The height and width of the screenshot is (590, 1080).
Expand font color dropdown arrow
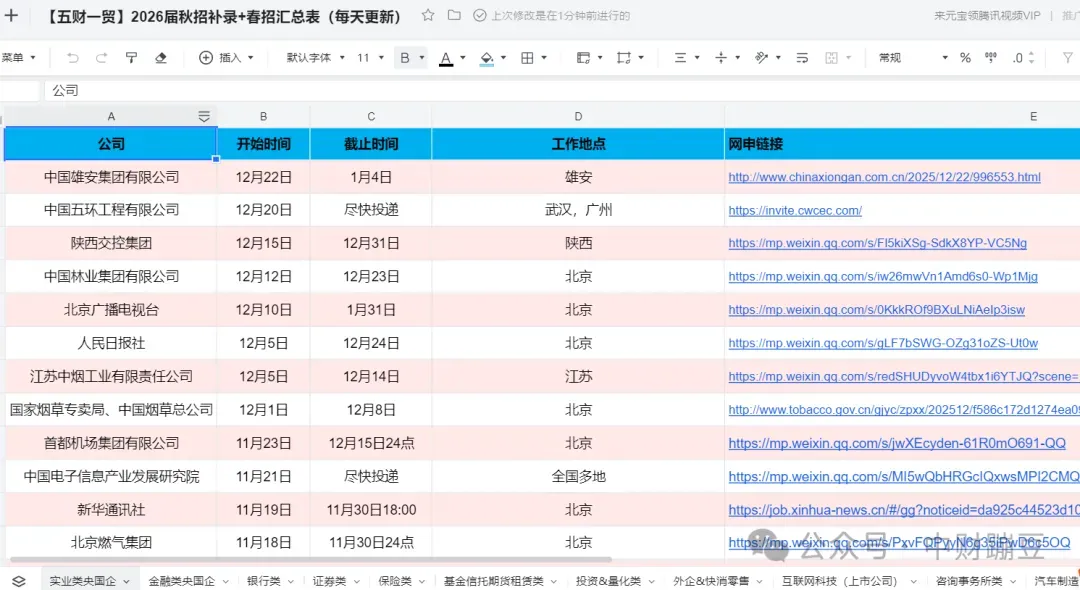coord(462,58)
